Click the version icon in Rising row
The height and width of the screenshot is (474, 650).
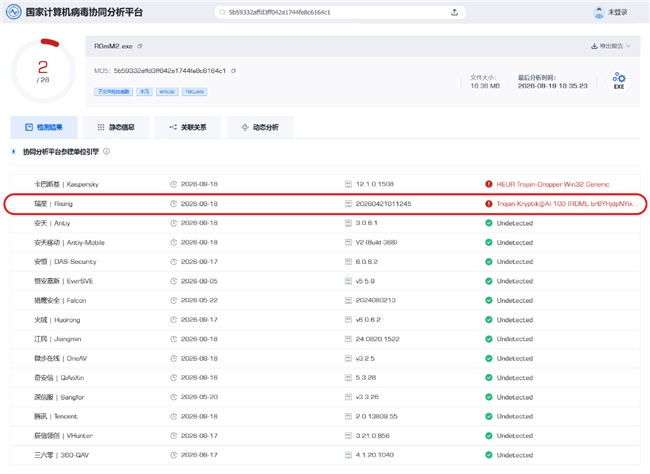(x=348, y=204)
